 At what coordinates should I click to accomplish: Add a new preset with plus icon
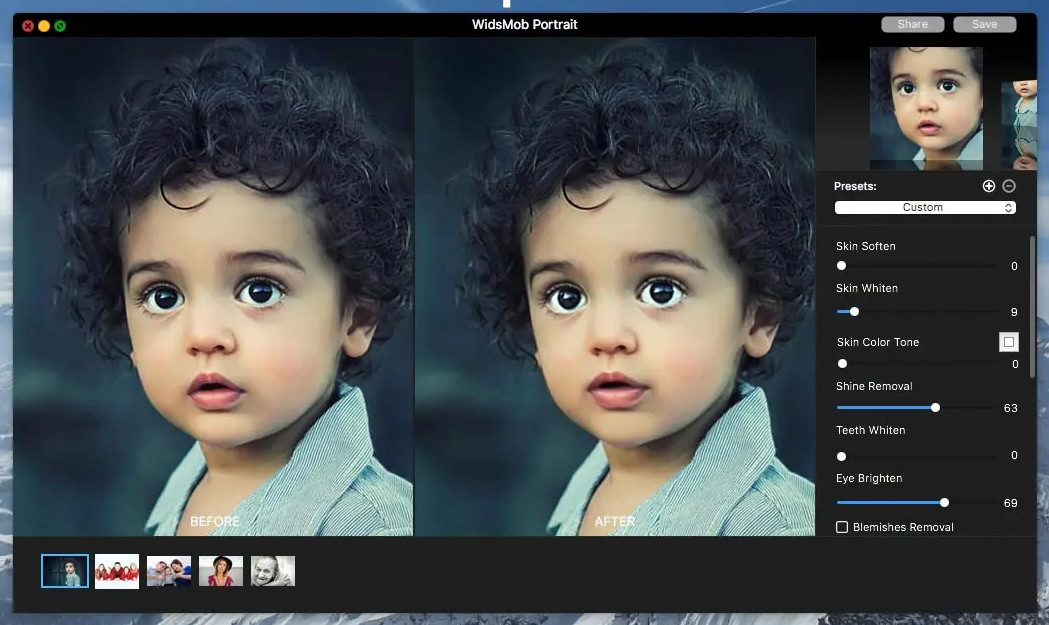tap(988, 186)
